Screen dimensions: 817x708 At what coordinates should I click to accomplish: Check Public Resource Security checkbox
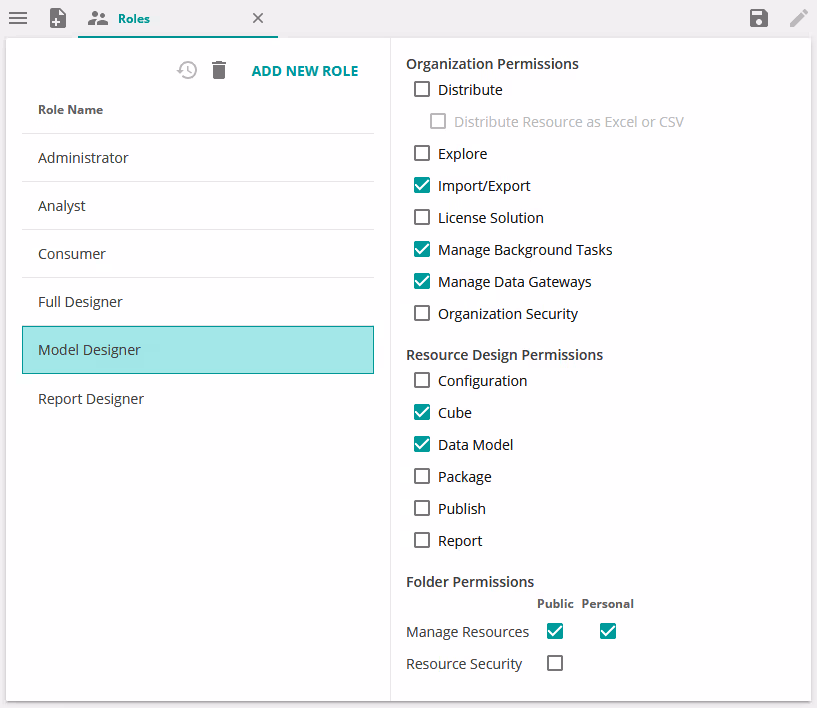(x=555, y=663)
